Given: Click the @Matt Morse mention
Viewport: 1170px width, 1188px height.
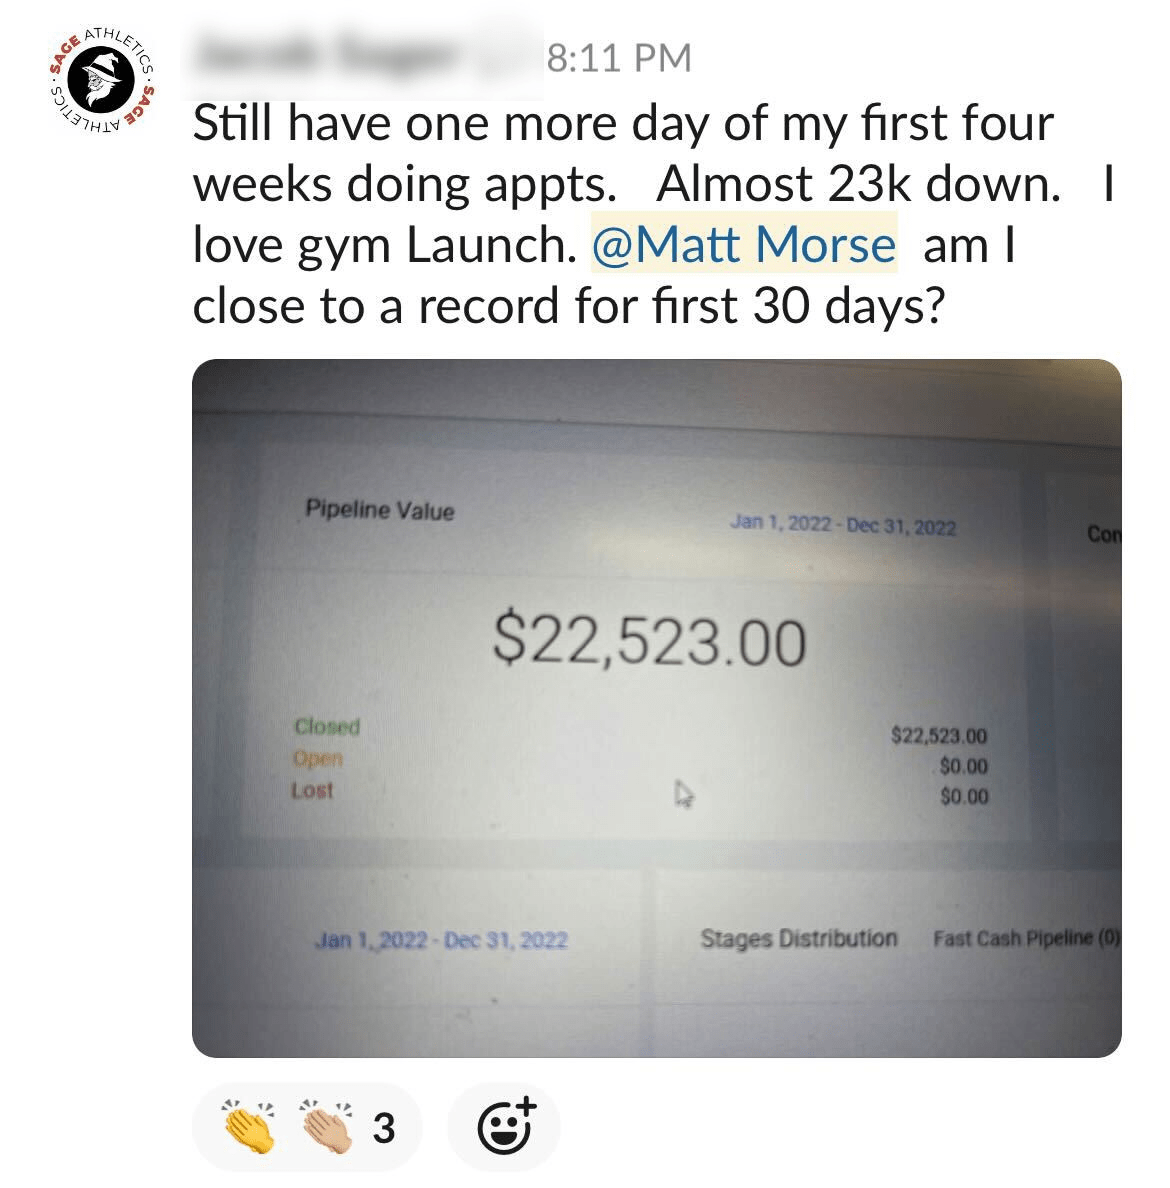Looking at the screenshot, I should 744,245.
